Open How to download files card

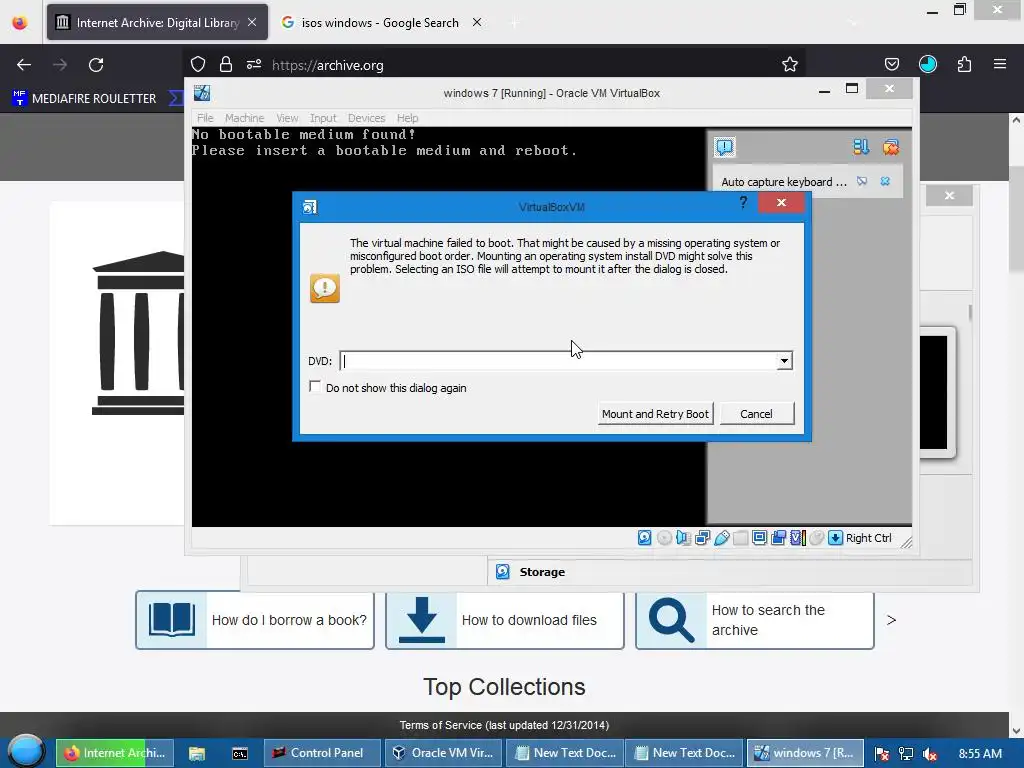point(505,620)
